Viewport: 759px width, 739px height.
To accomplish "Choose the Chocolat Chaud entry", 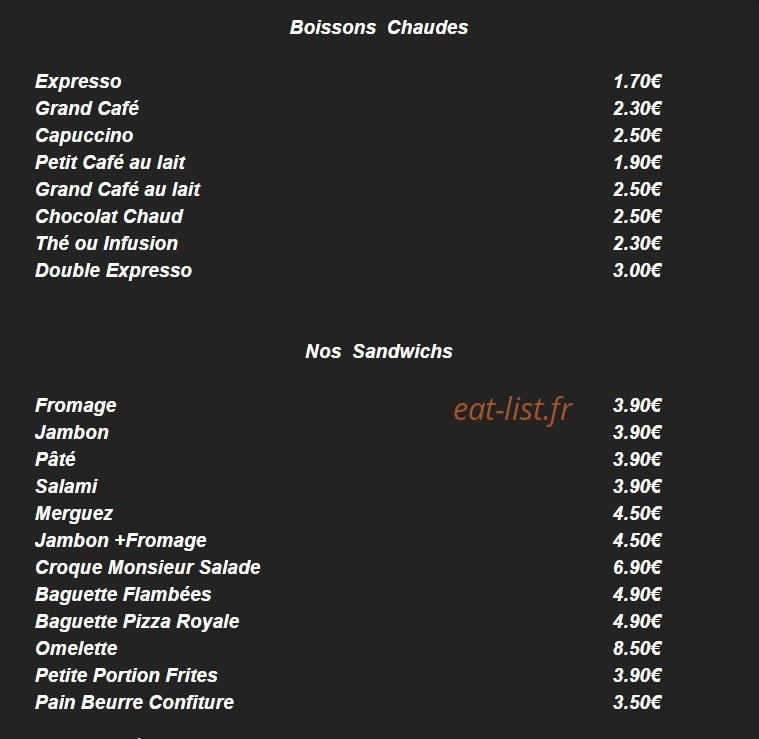I will pyautogui.click(x=109, y=216).
